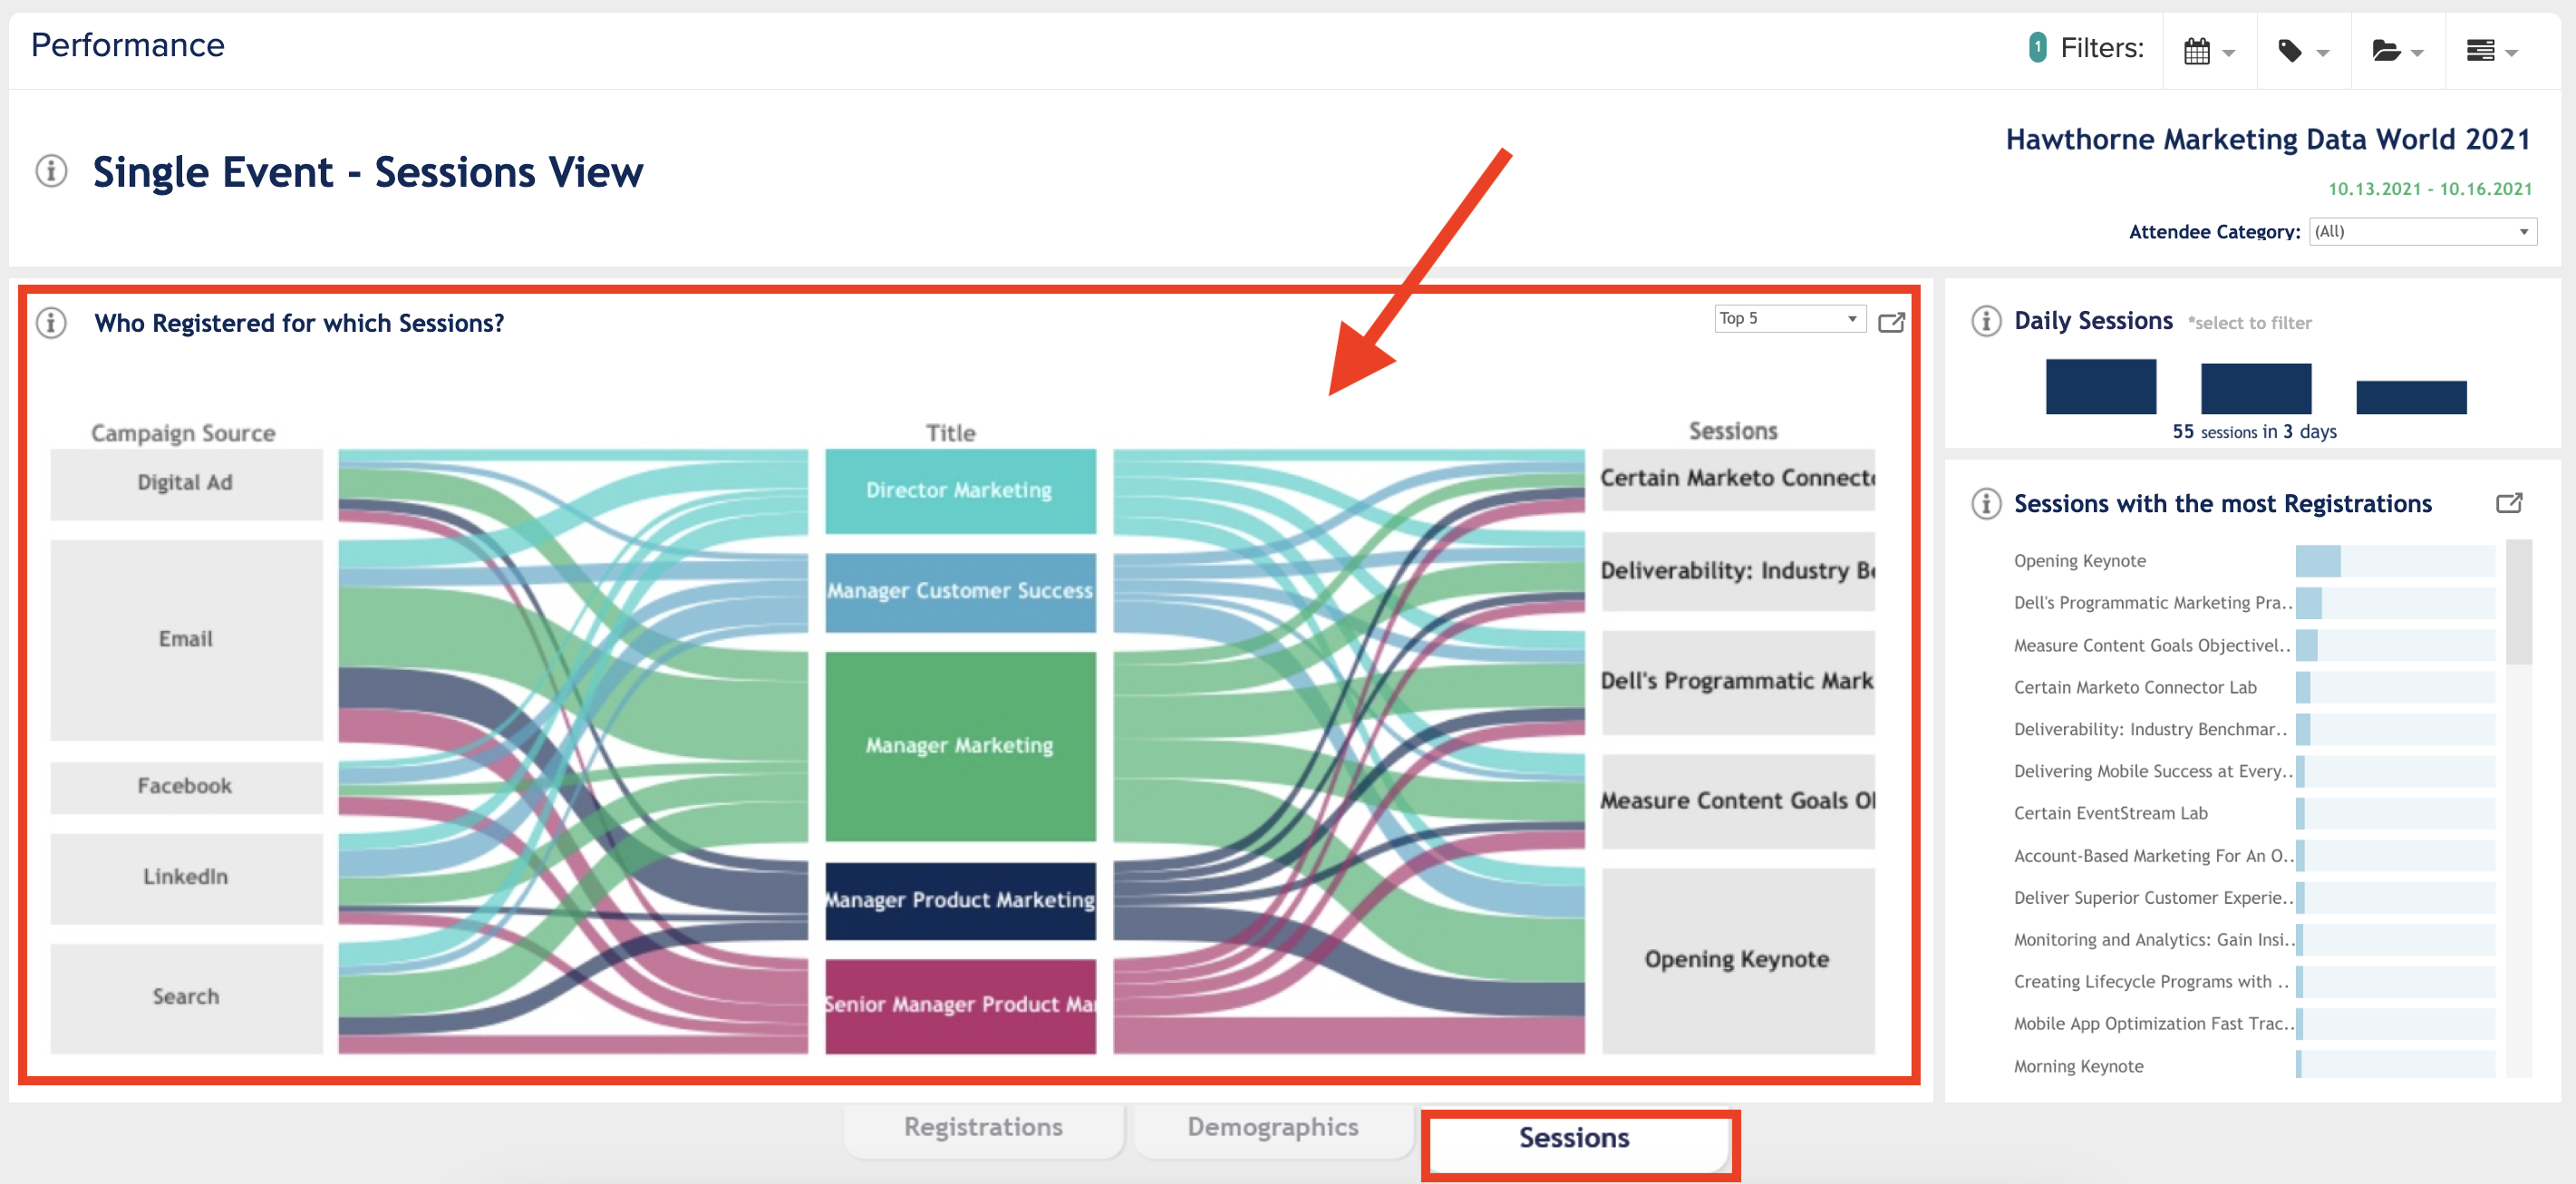The height and width of the screenshot is (1184, 2576).
Task: Expand the calendar filter dropdown arrow
Action: pyautogui.click(x=2229, y=53)
